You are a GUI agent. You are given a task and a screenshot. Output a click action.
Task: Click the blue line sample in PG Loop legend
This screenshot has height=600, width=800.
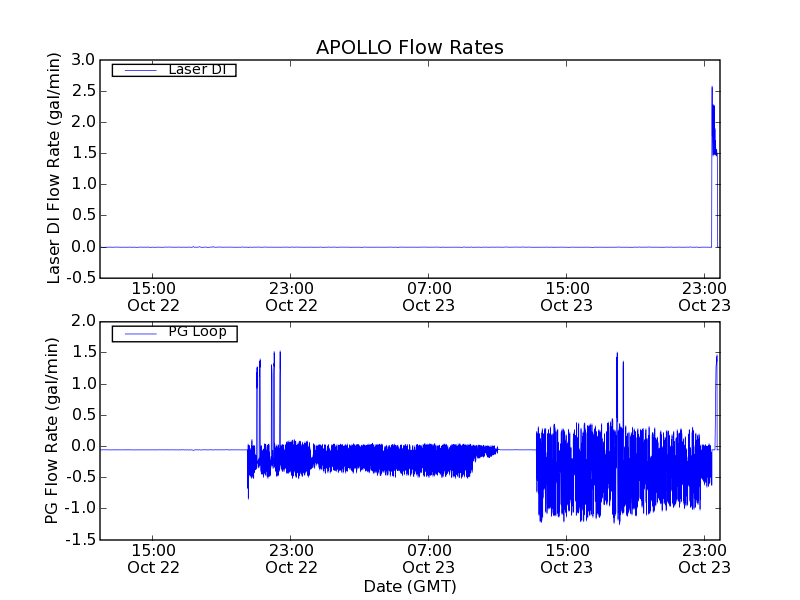point(141,334)
